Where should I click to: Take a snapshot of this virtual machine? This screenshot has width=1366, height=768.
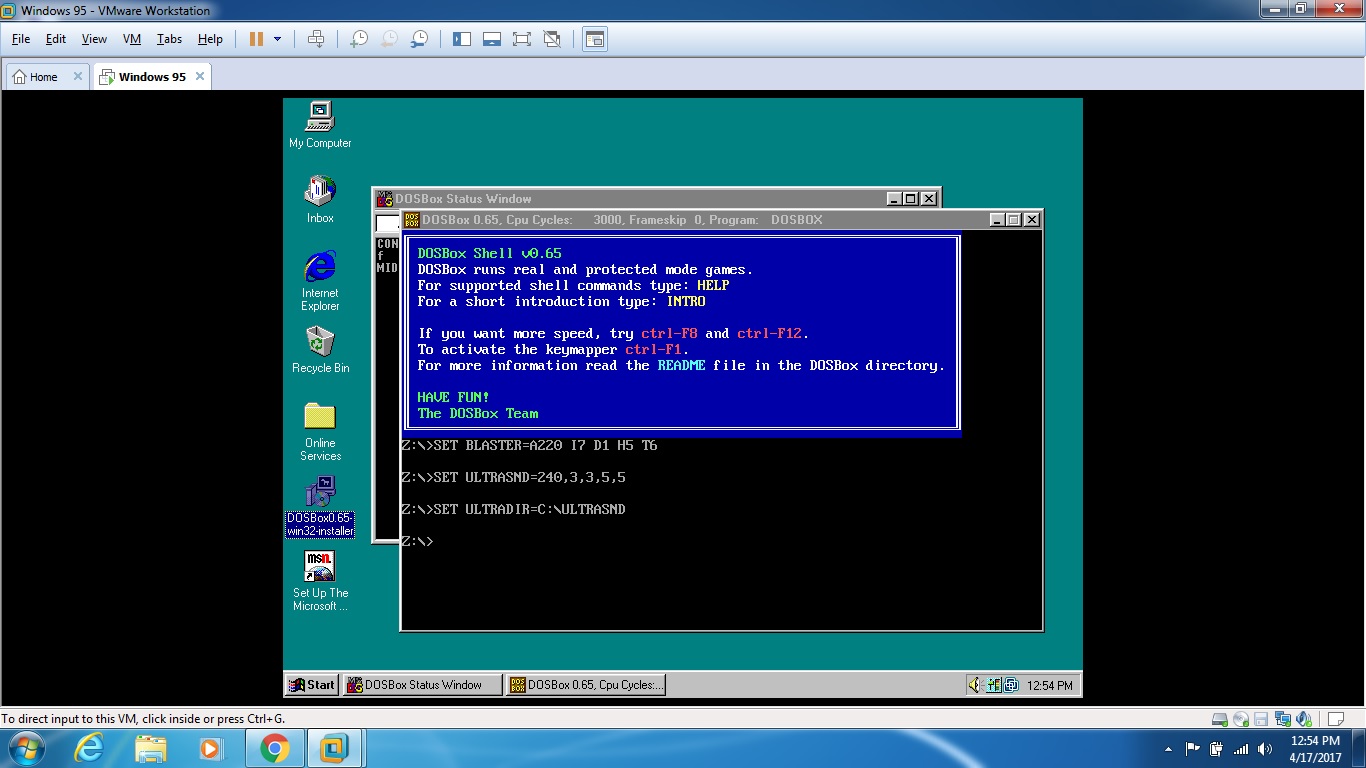click(x=358, y=39)
